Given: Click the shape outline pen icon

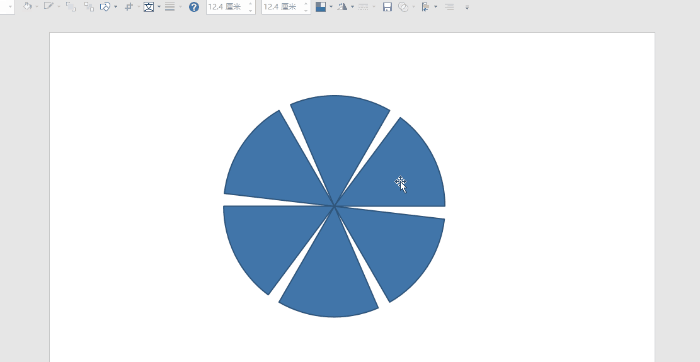Looking at the screenshot, I should tap(48, 7).
